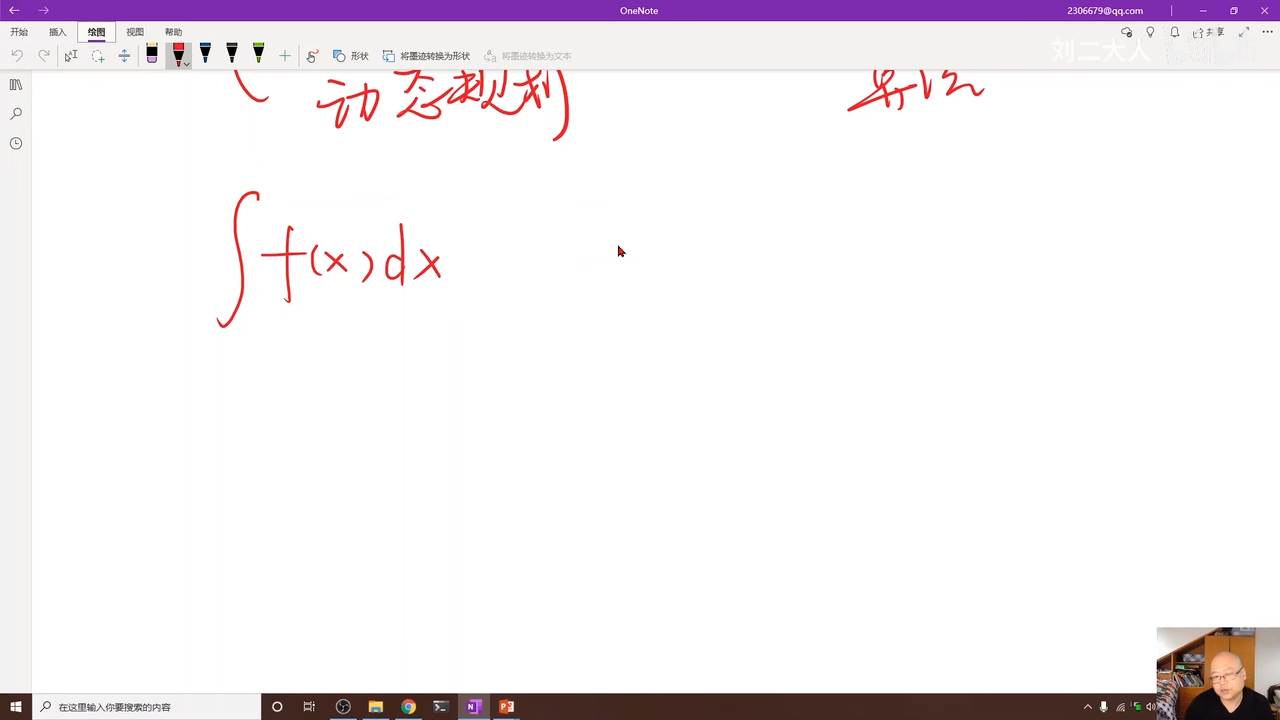This screenshot has width=1280, height=720.
Task: Click the 形状 shapes button
Action: (351, 56)
